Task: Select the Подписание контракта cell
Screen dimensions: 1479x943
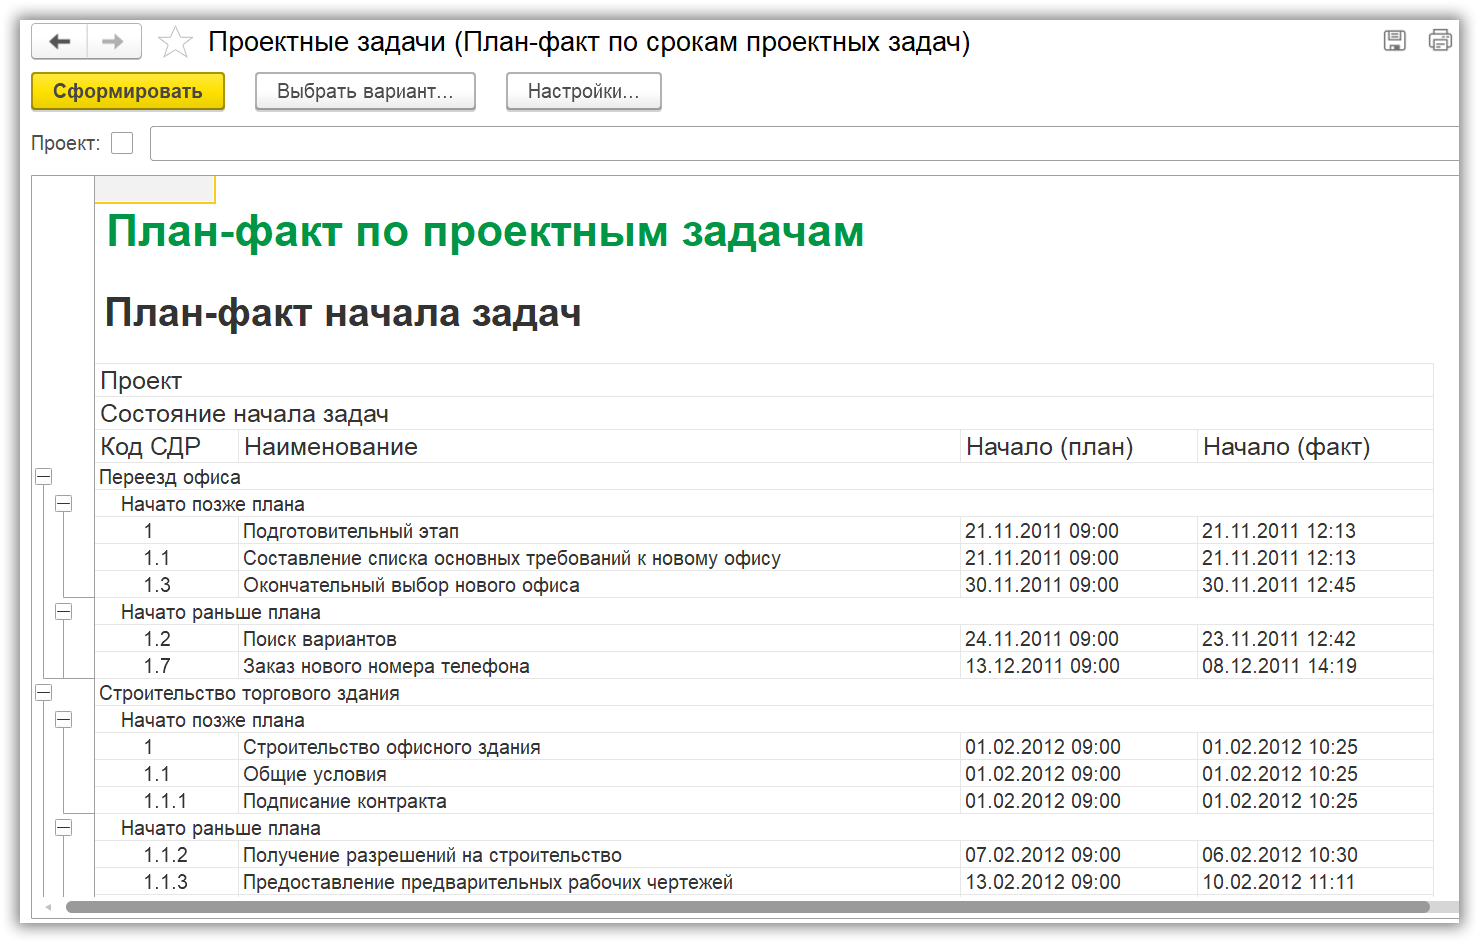Action: point(600,801)
